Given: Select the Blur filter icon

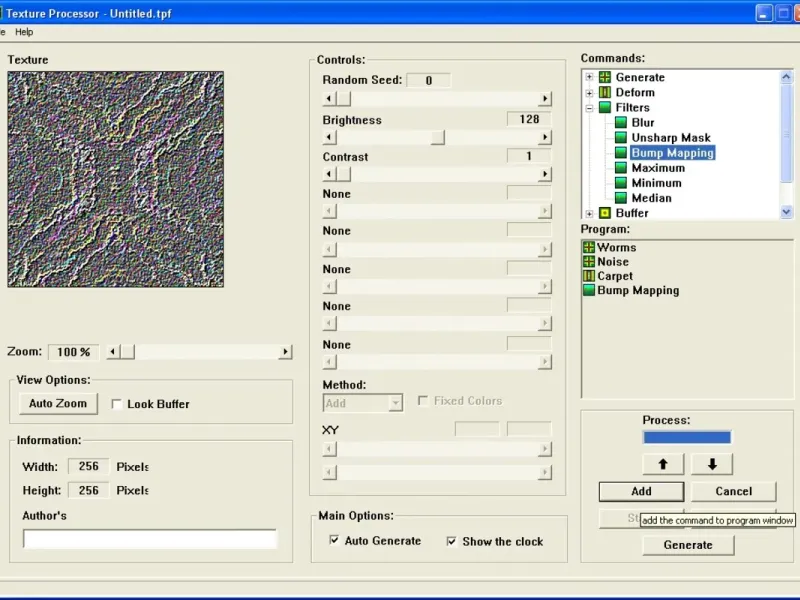Looking at the screenshot, I should click(x=620, y=123).
